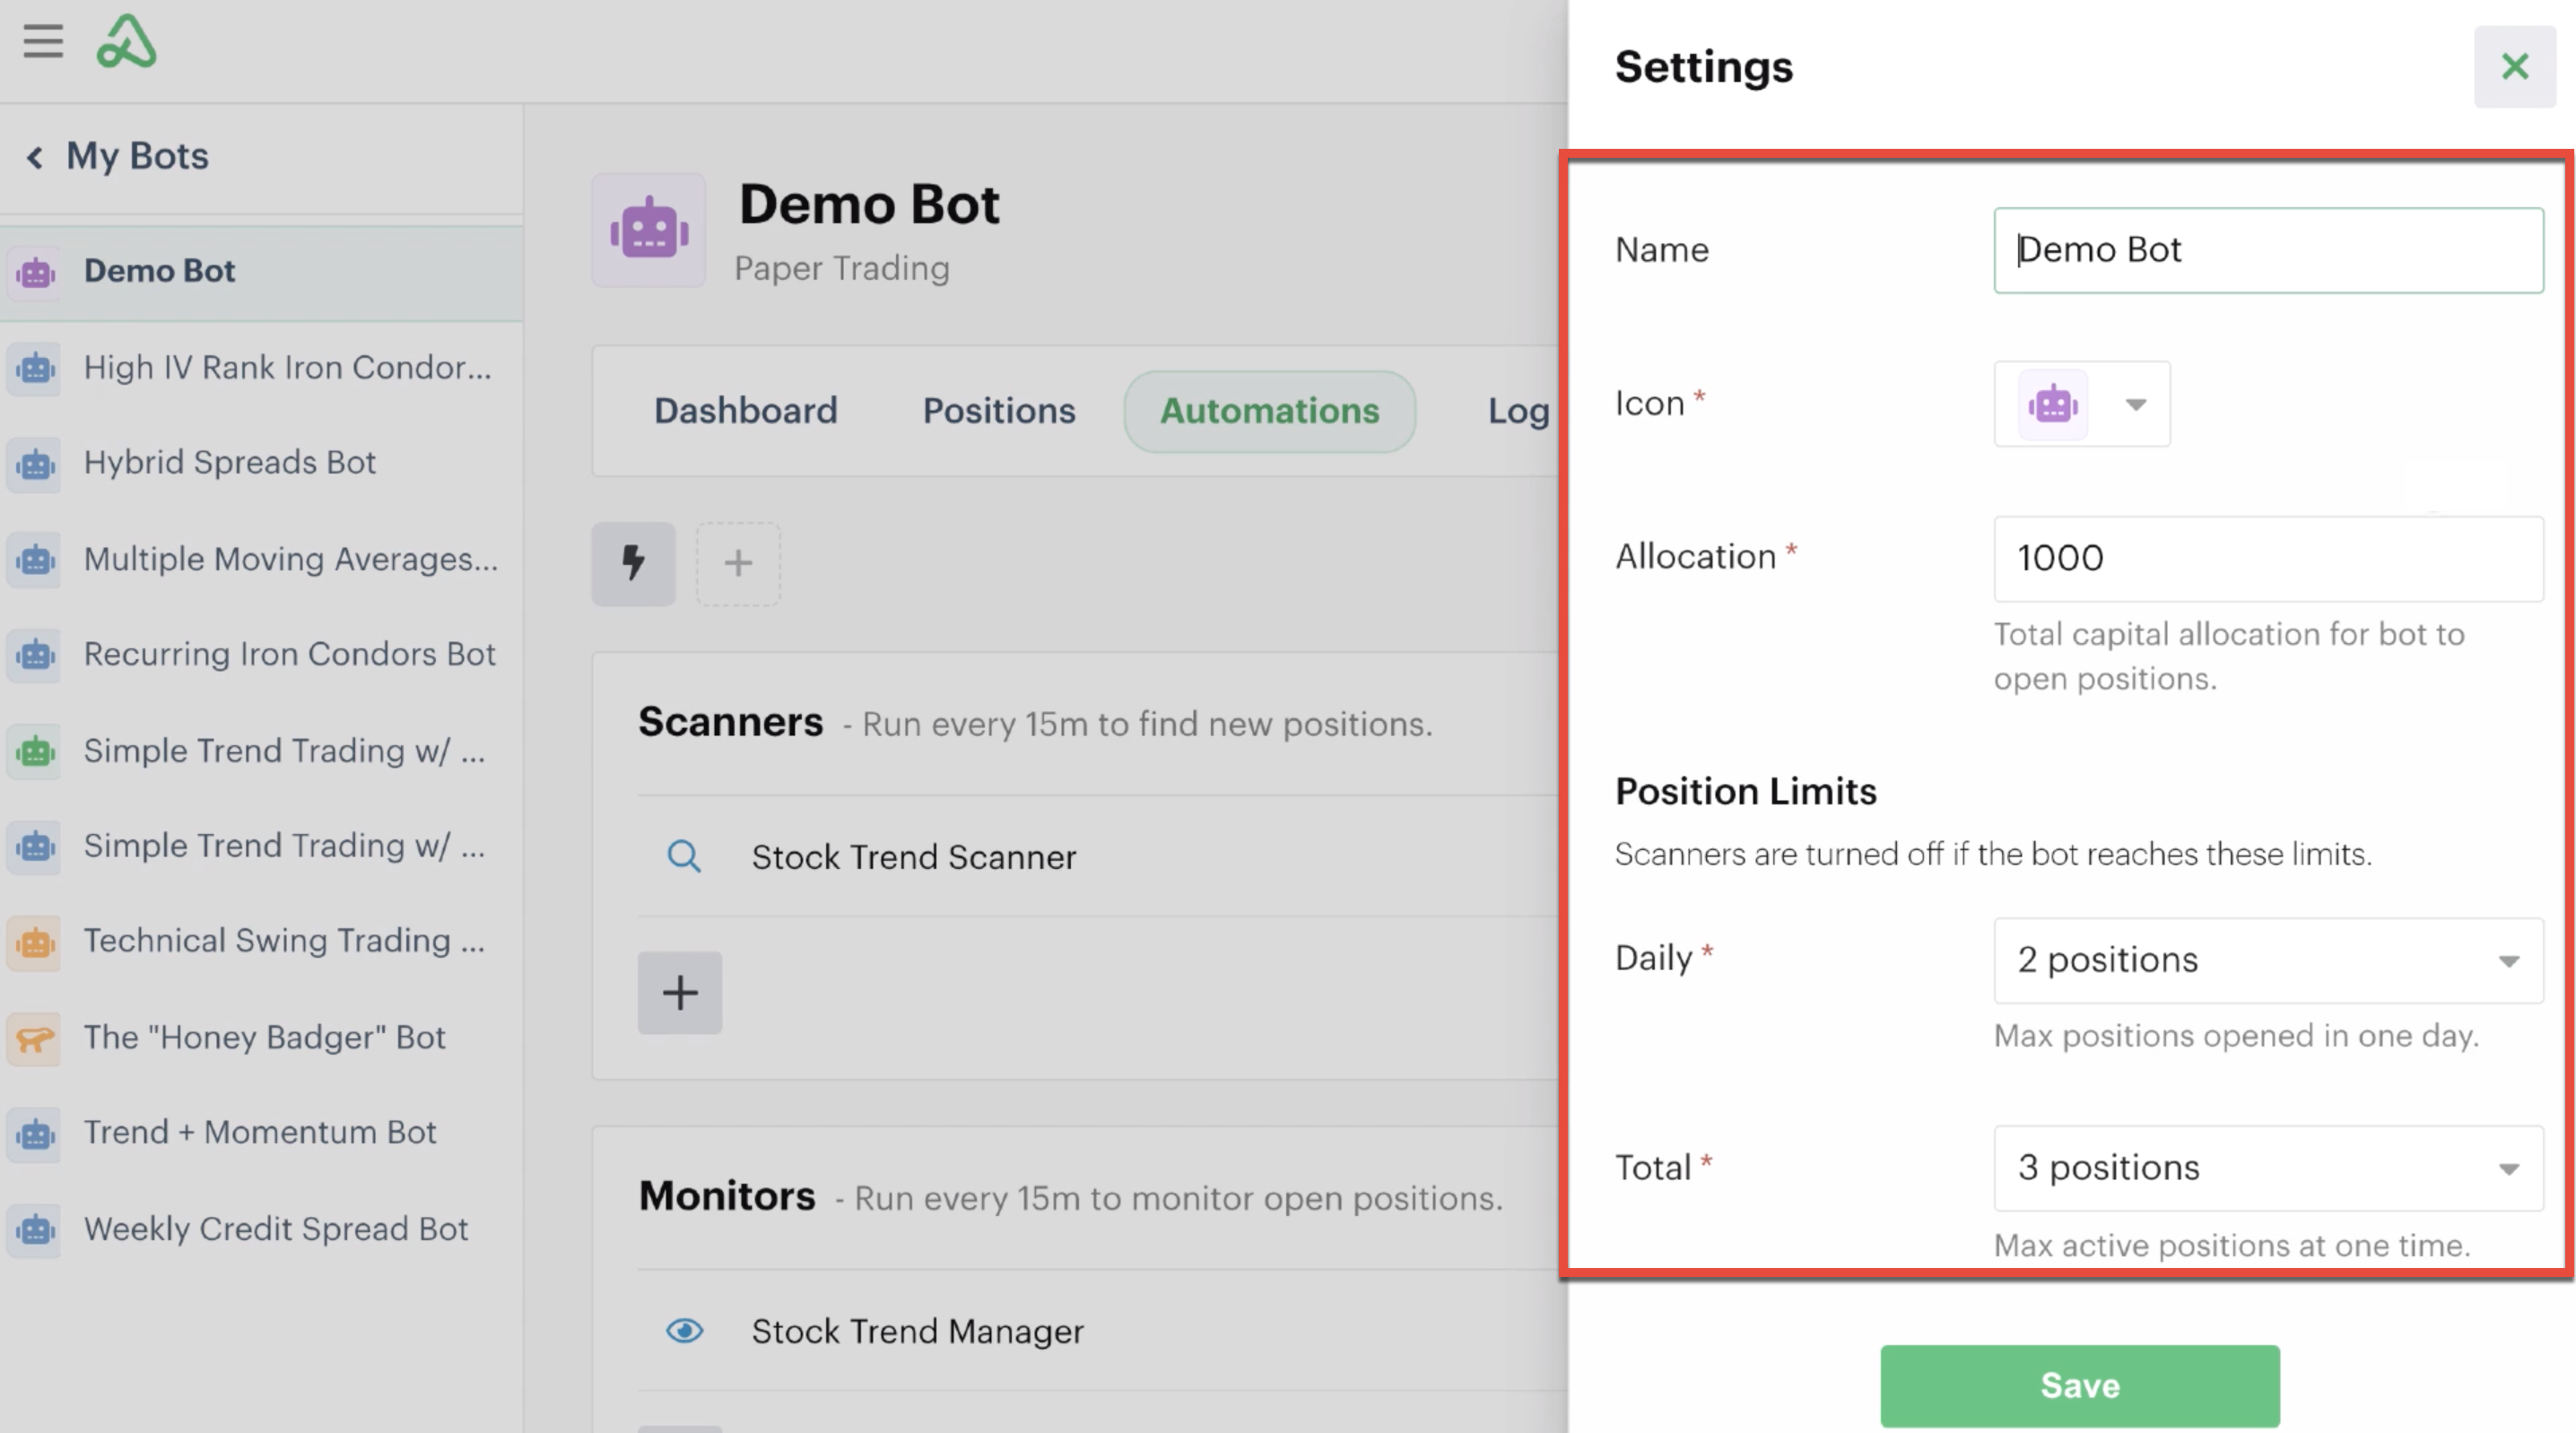The image size is (2576, 1433).
Task: Click Weekly Credit Spread Bot icon
Action: coord(35,1229)
